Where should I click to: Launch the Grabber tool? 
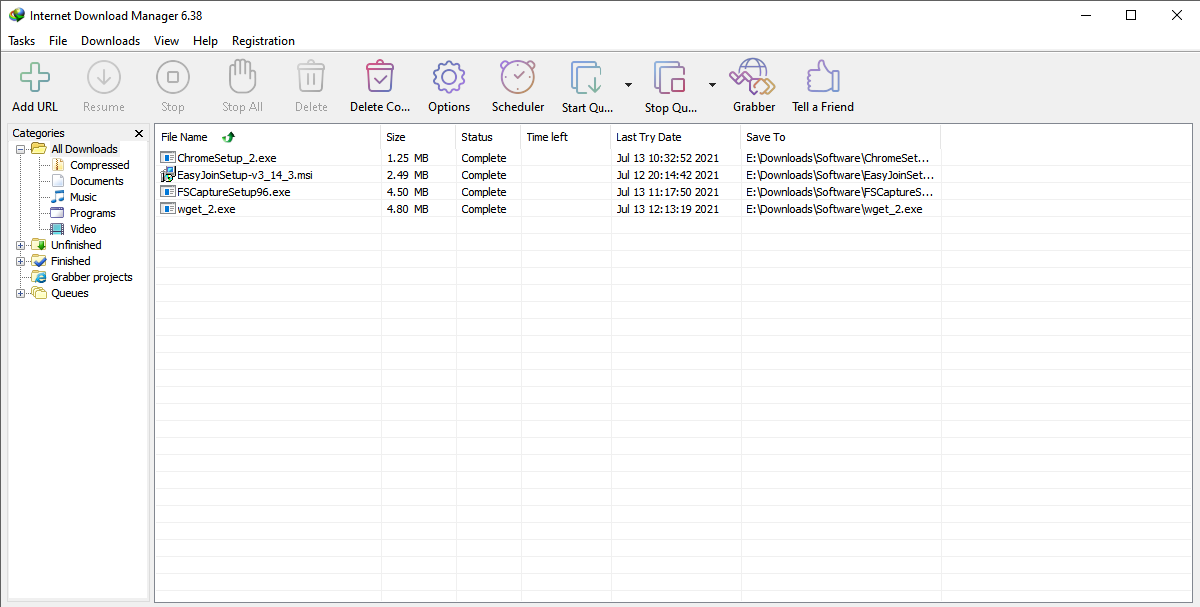[753, 78]
